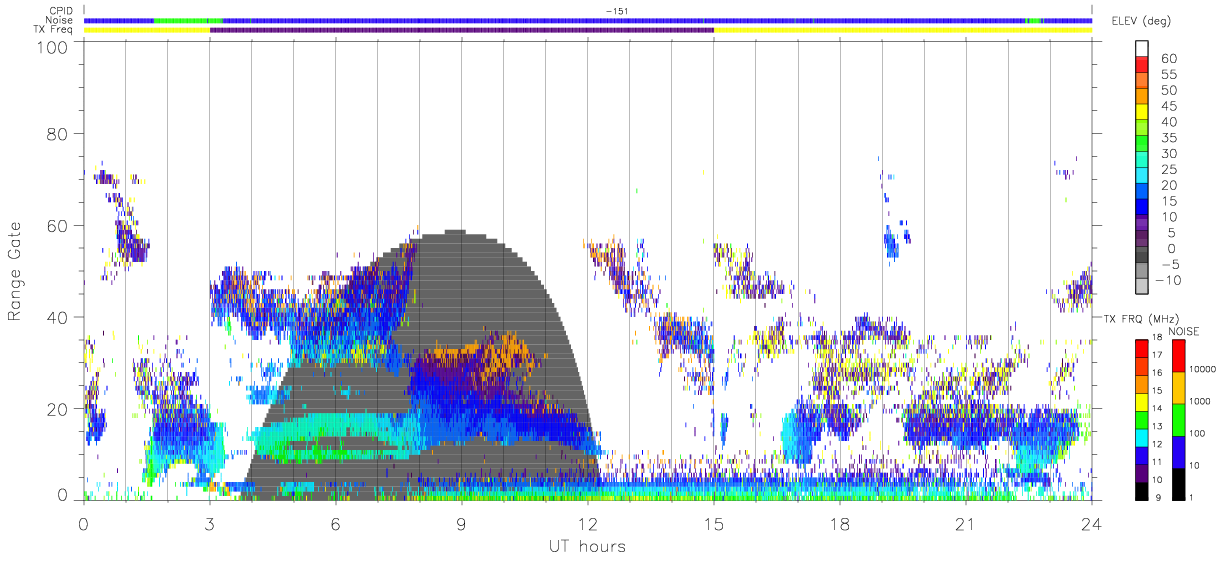Click the green segment of the NOISE colorbar
This screenshot has width=1228, height=567.
[1178, 419]
